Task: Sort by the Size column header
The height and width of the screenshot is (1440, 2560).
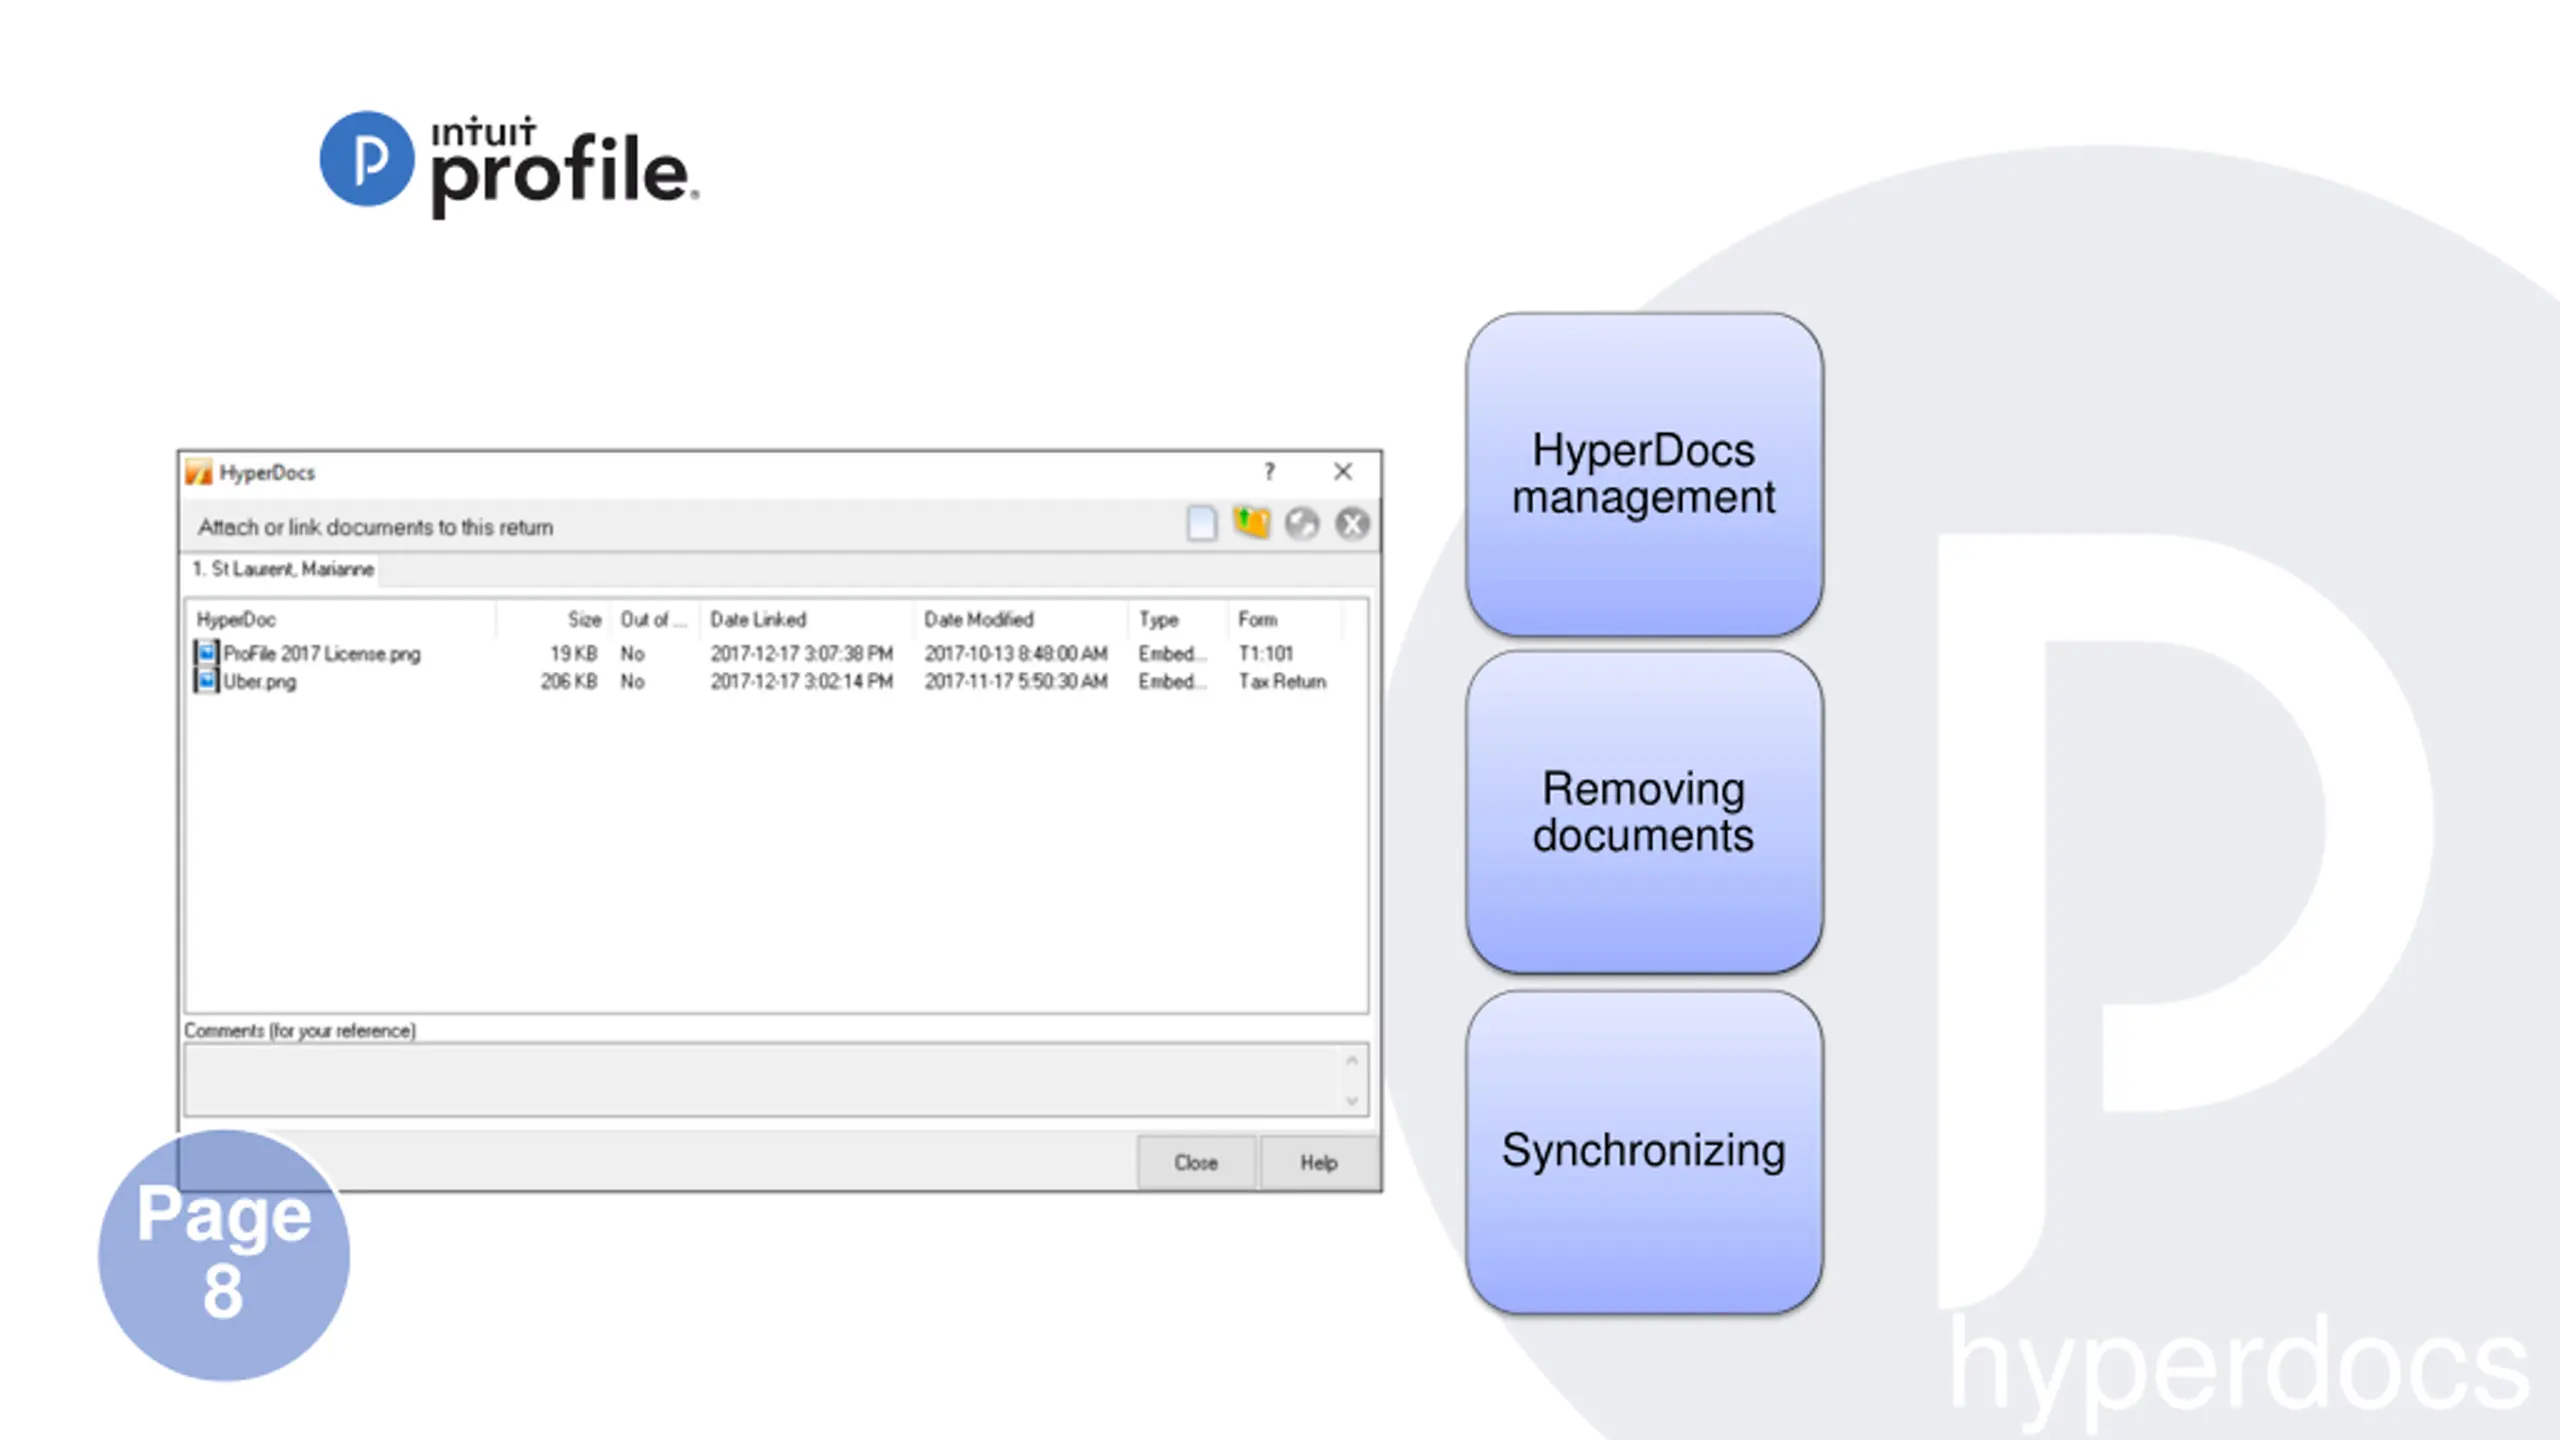Action: 584,619
